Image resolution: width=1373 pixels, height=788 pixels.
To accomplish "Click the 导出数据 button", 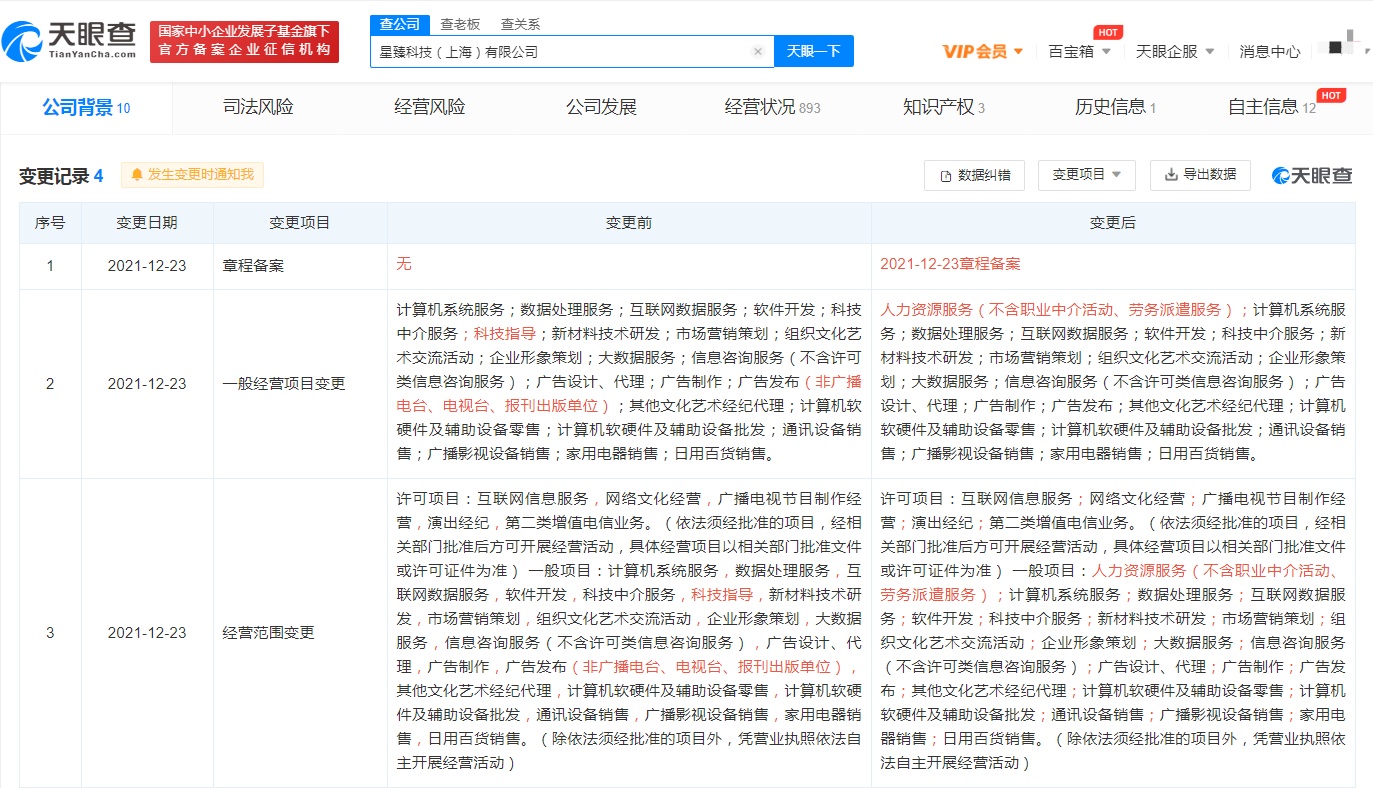I will click(x=1200, y=175).
